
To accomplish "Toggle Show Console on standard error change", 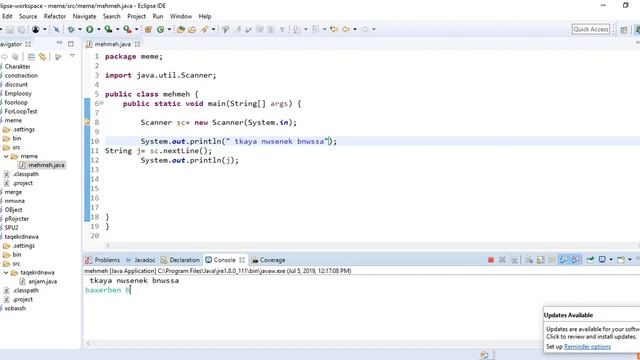I will 576,260.
